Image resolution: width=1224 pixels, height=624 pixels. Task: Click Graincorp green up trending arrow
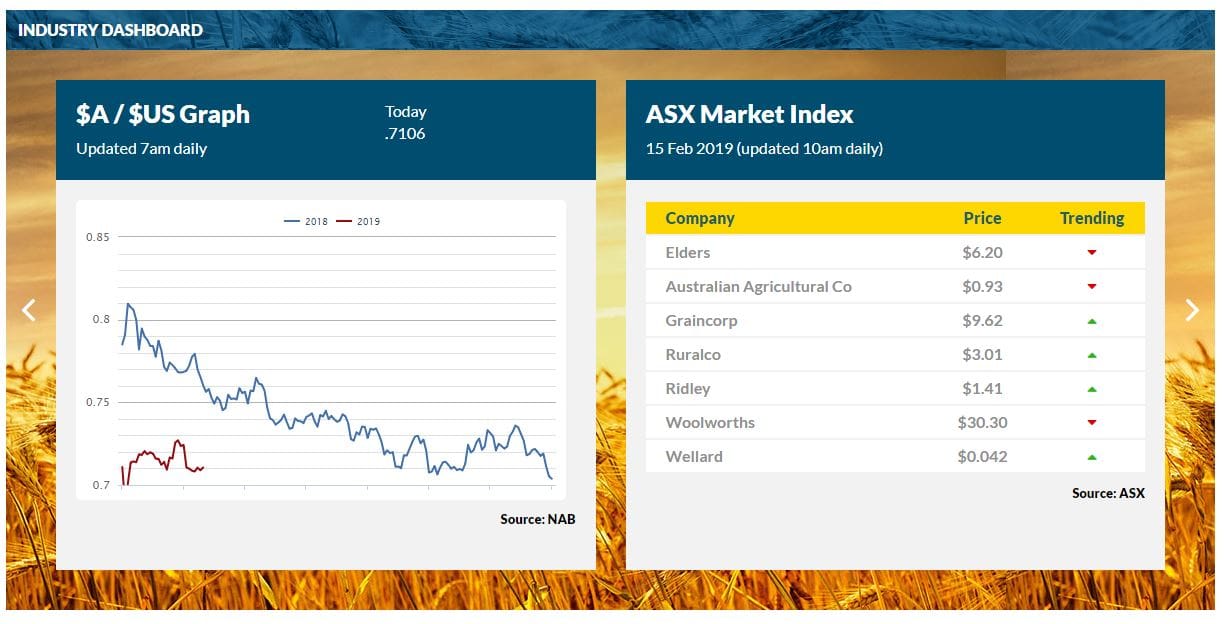point(1092,321)
